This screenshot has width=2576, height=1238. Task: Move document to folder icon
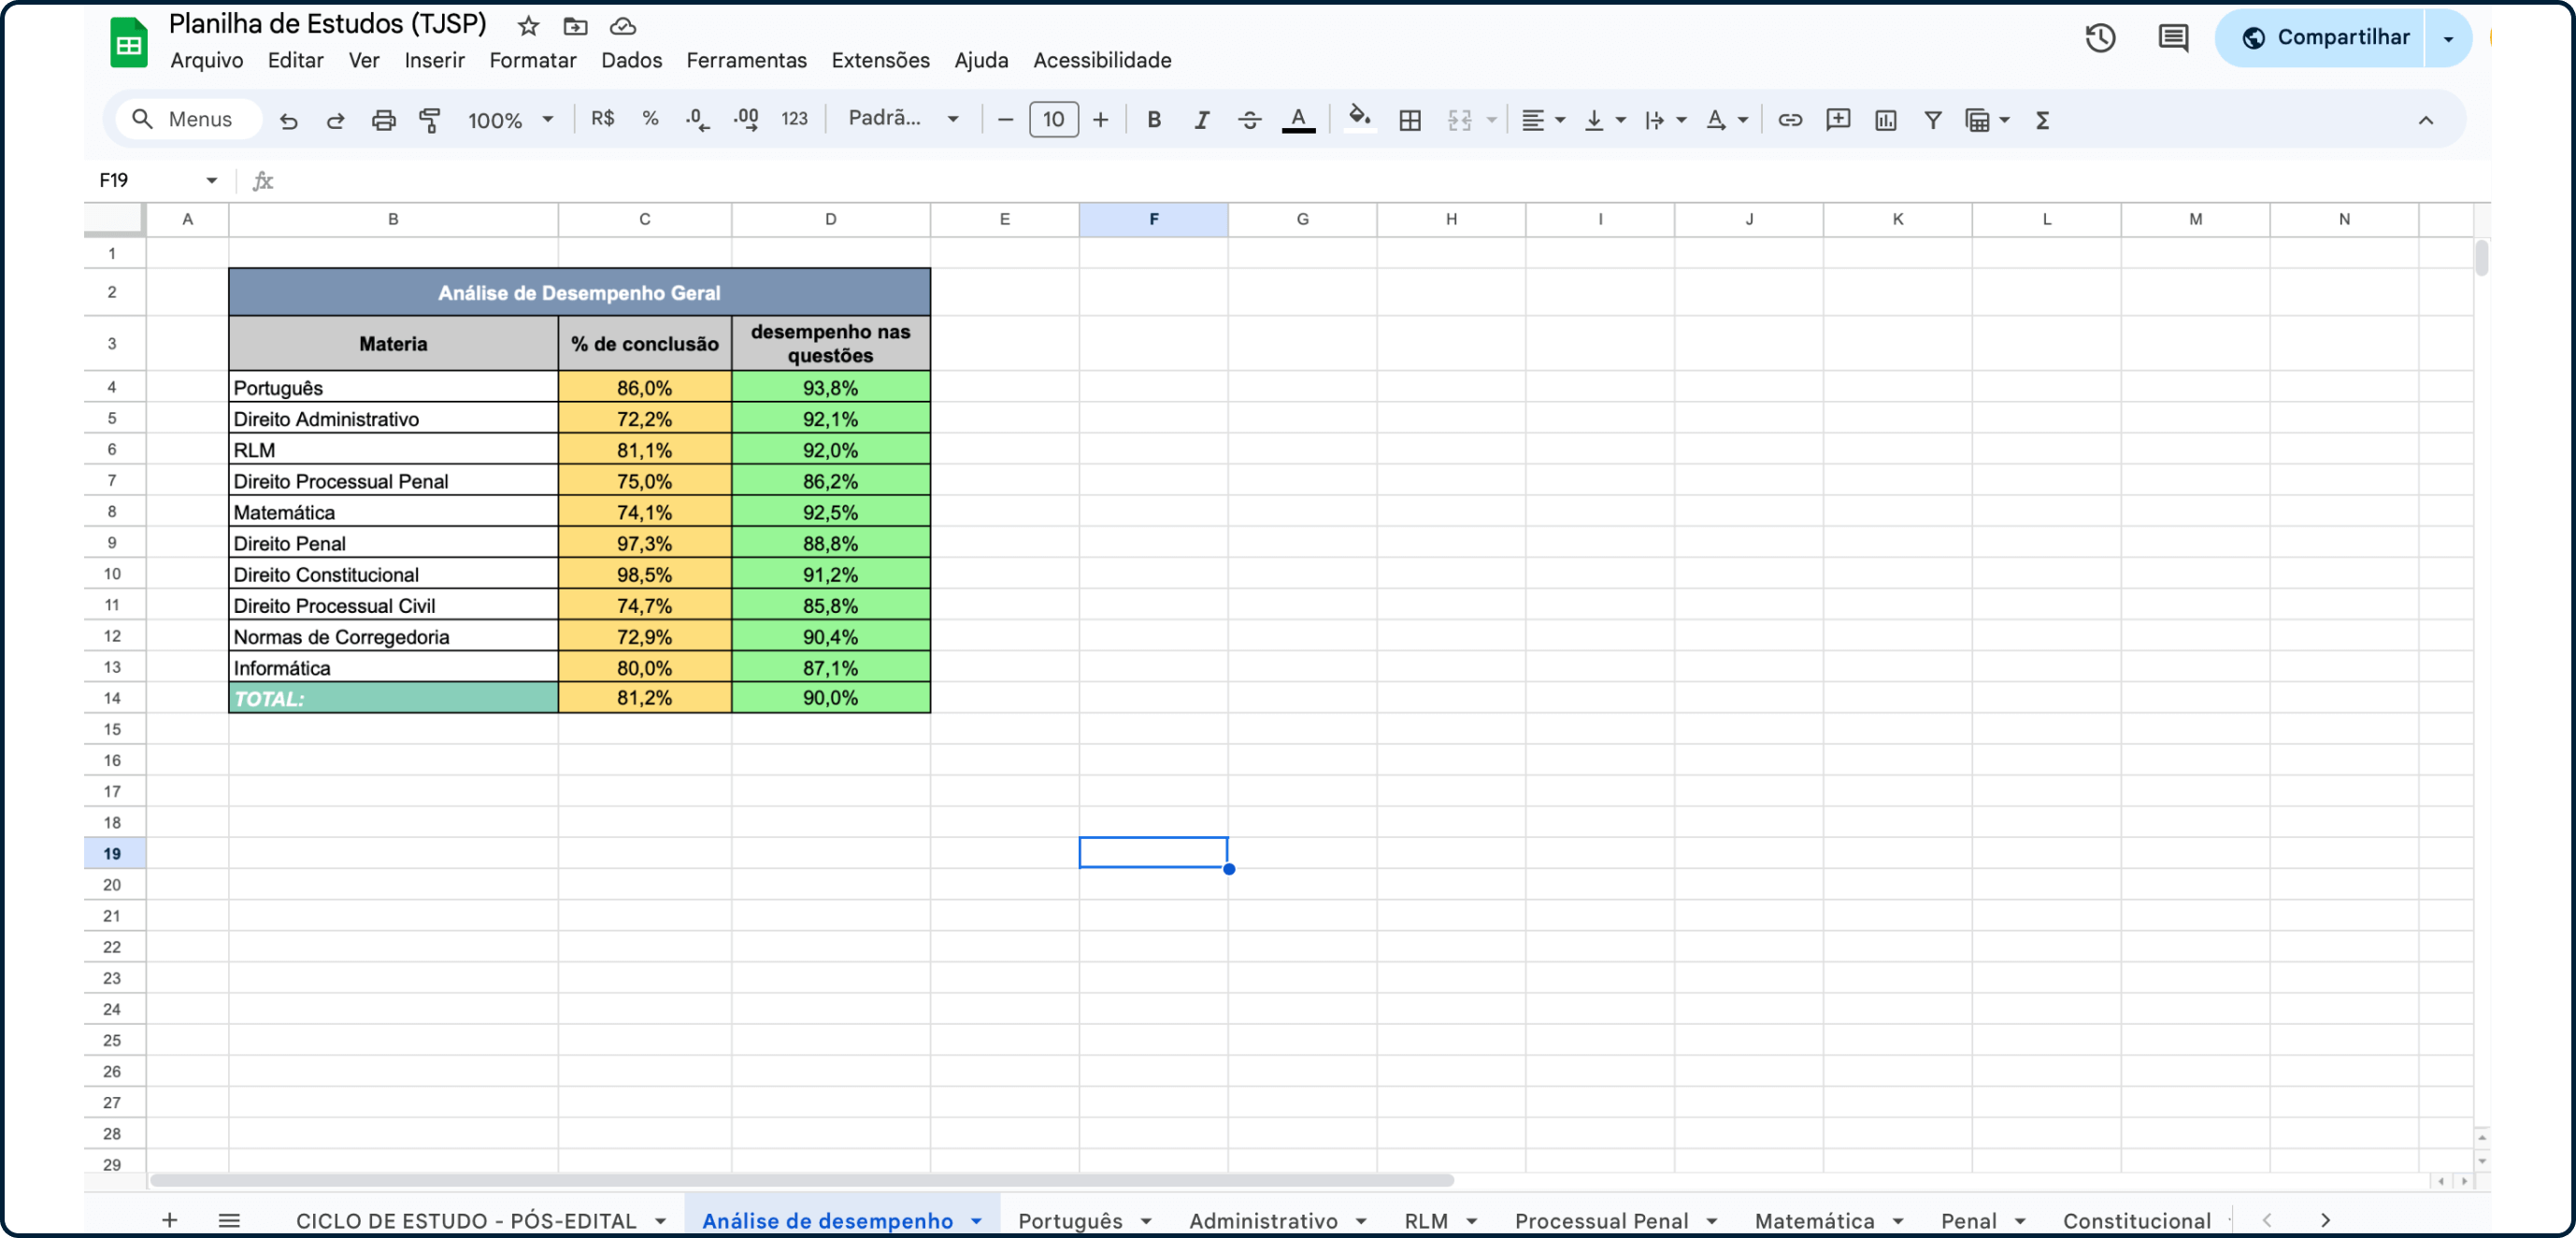click(575, 26)
